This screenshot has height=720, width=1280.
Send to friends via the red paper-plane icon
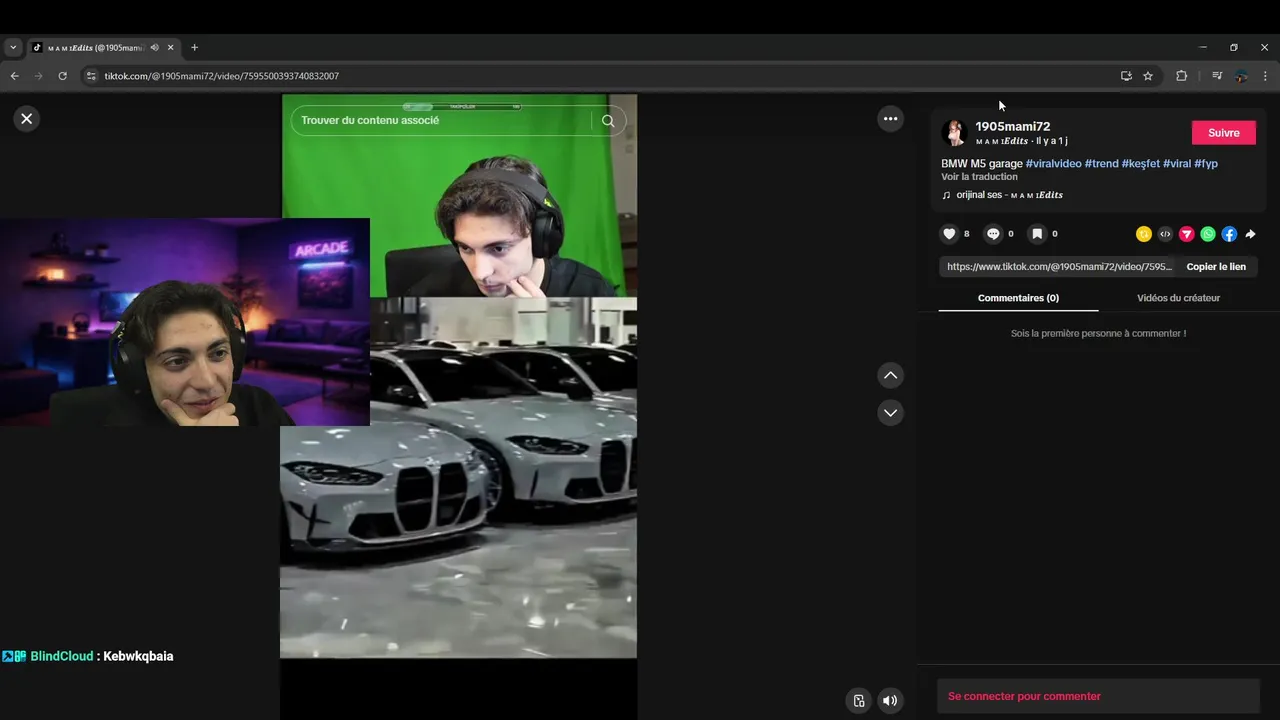tap(1186, 234)
